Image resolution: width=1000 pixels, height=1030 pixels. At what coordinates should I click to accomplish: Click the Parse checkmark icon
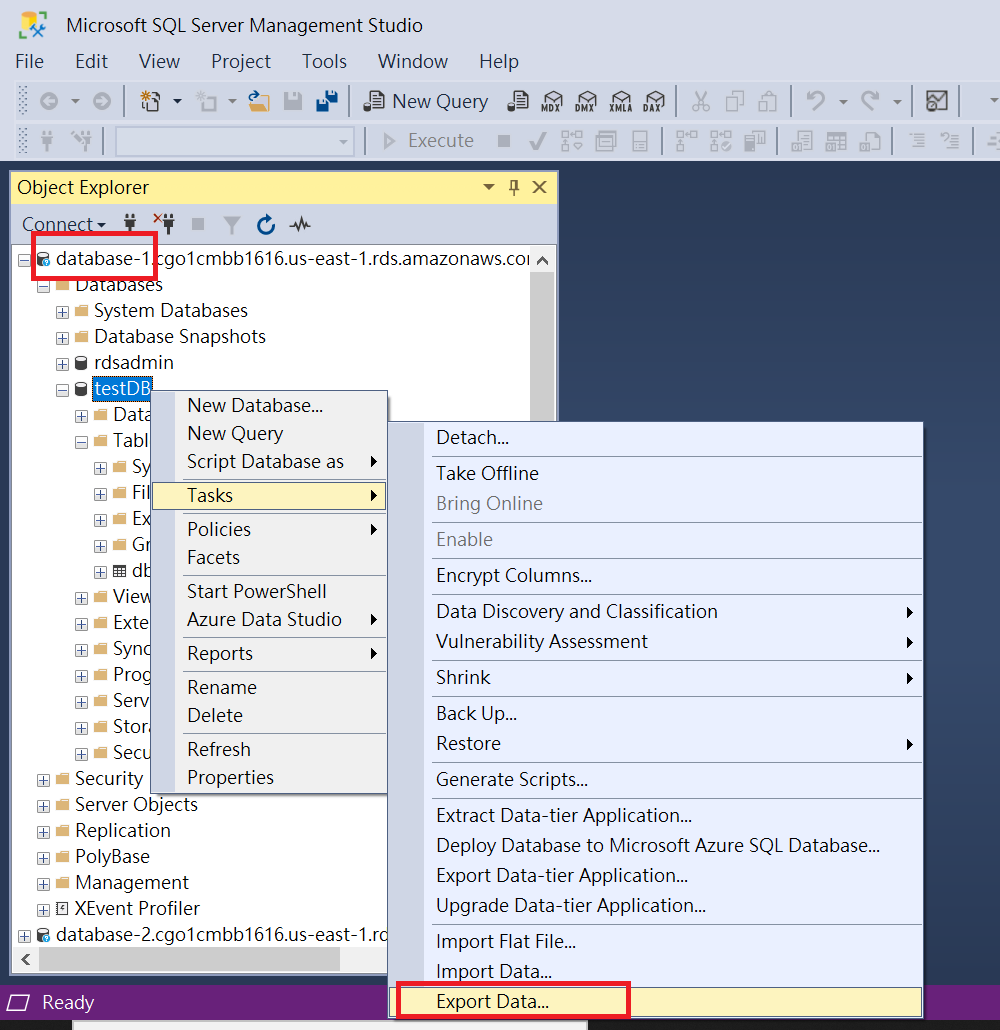tap(537, 141)
